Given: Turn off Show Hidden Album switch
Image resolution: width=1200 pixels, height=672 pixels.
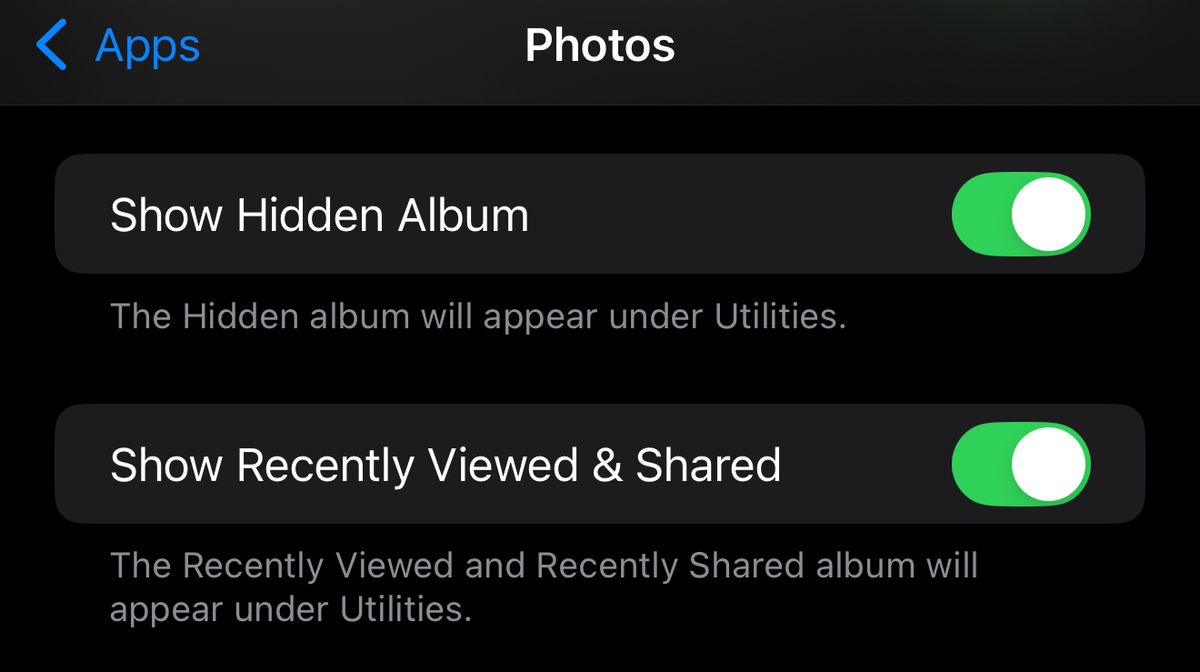Looking at the screenshot, I should [x=1020, y=214].
